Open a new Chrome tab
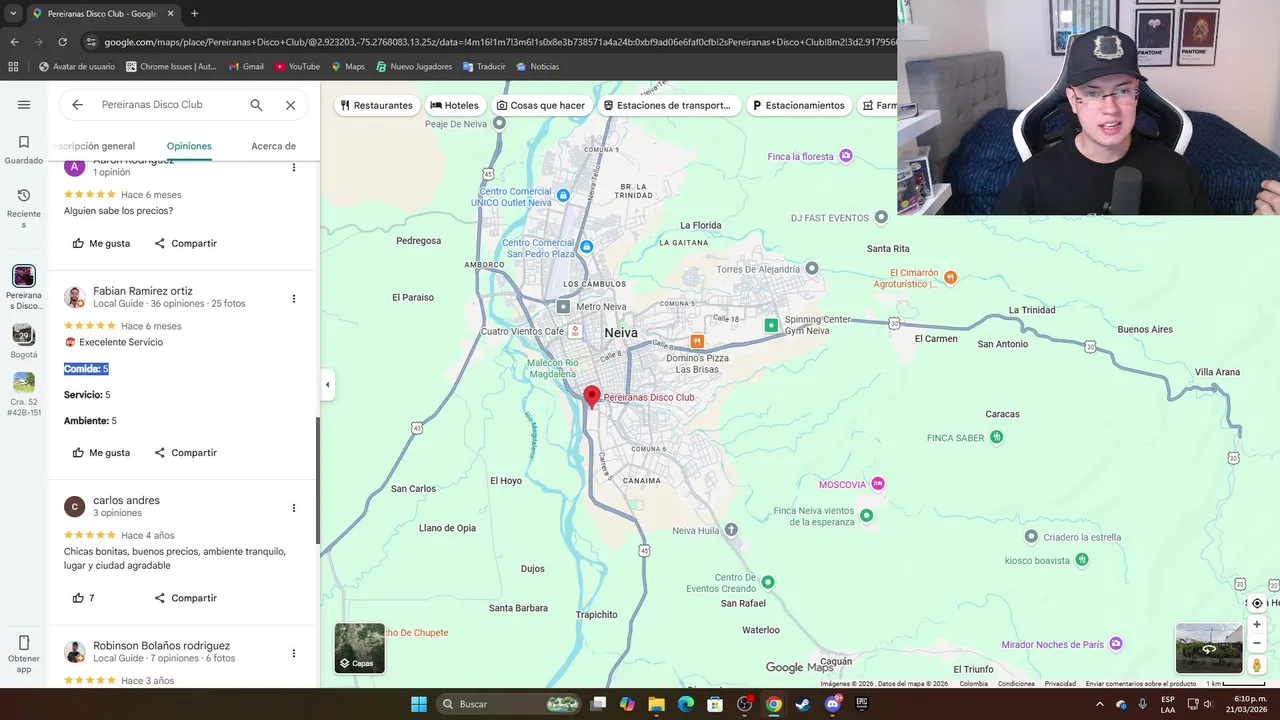The image size is (1280, 720). 194,14
